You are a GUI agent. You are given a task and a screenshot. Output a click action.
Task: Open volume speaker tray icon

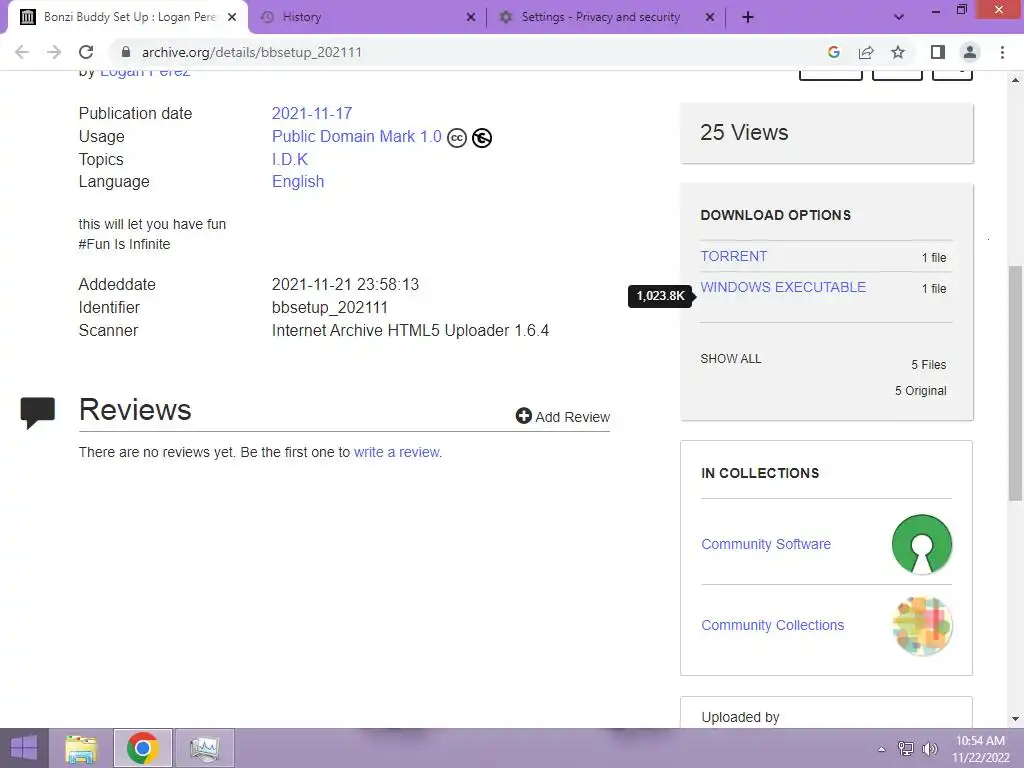929,748
